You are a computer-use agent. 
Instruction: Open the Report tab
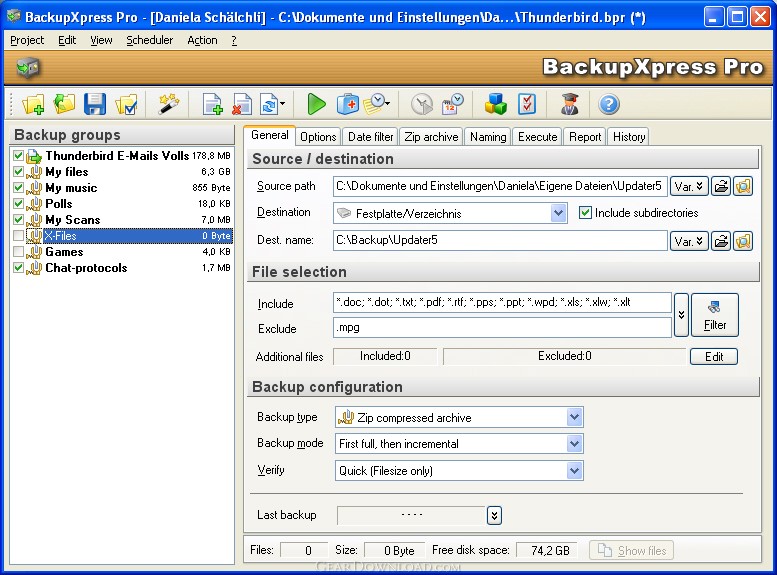click(585, 137)
